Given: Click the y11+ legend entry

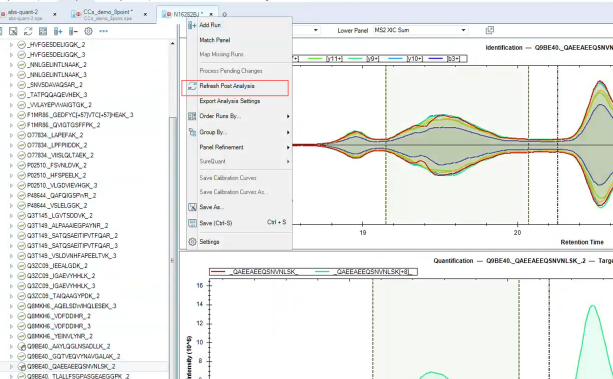Looking at the screenshot, I should coord(325,59).
